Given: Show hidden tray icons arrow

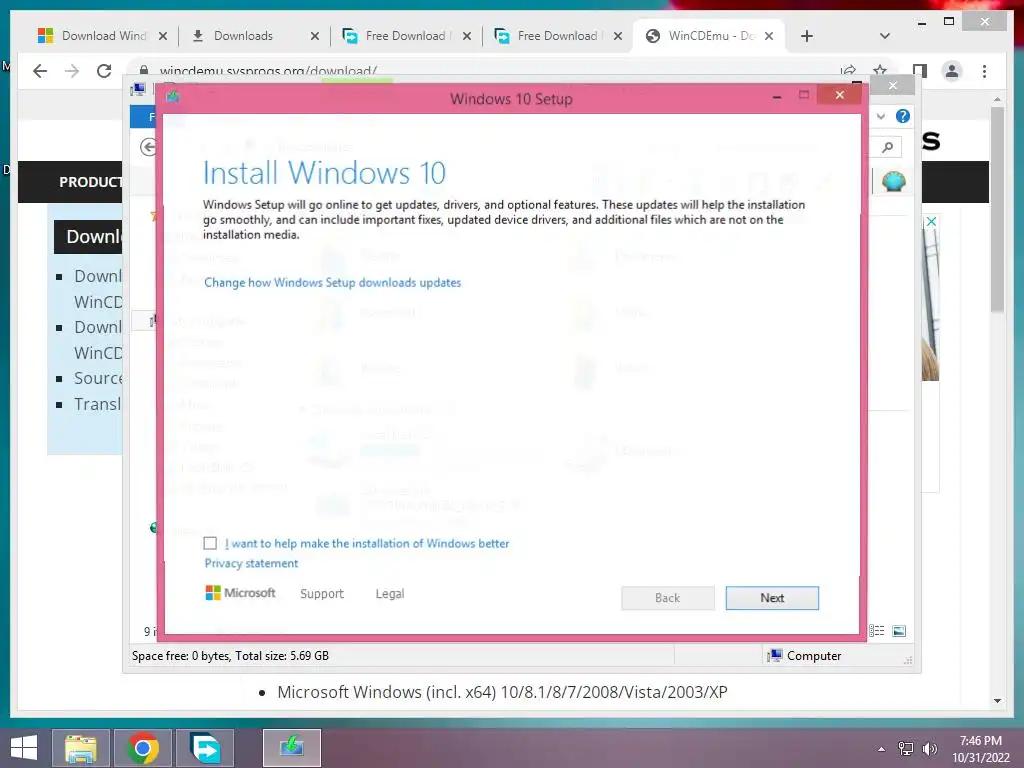Looking at the screenshot, I should pos(881,748).
